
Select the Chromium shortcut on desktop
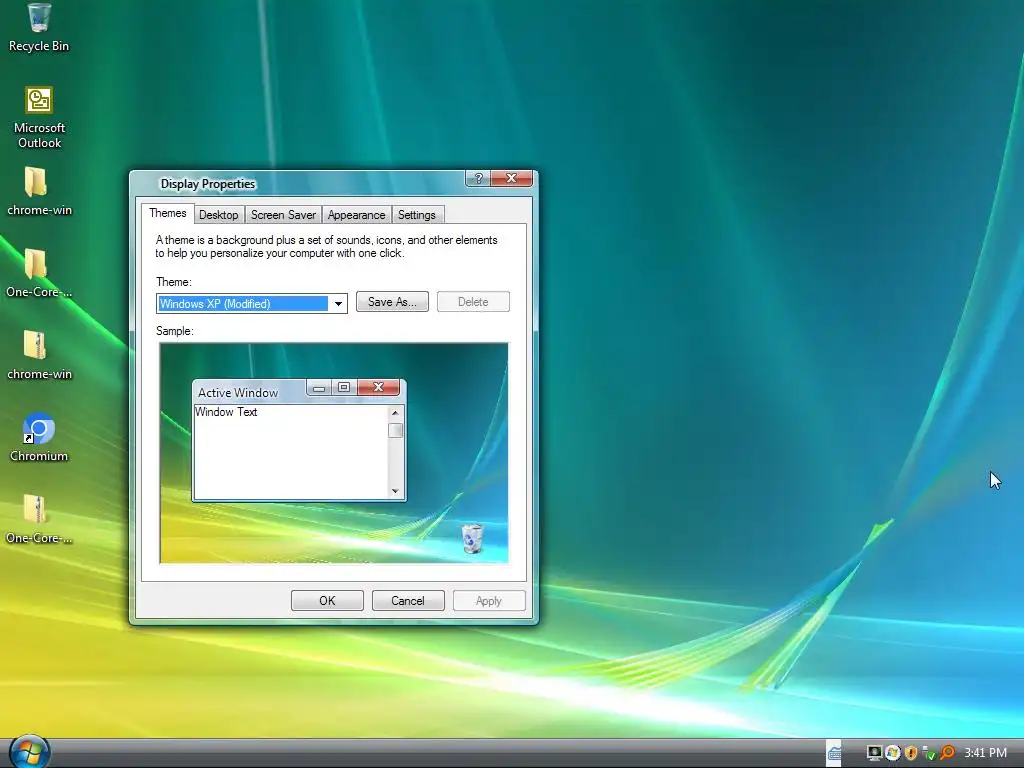tap(39, 438)
